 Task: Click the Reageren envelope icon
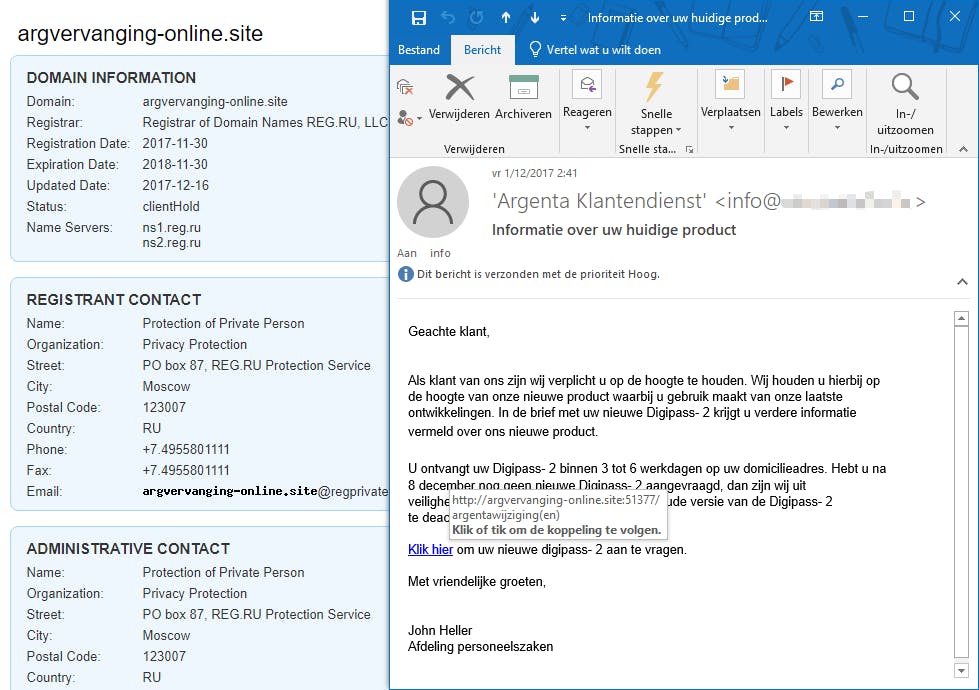pyautogui.click(x=588, y=84)
